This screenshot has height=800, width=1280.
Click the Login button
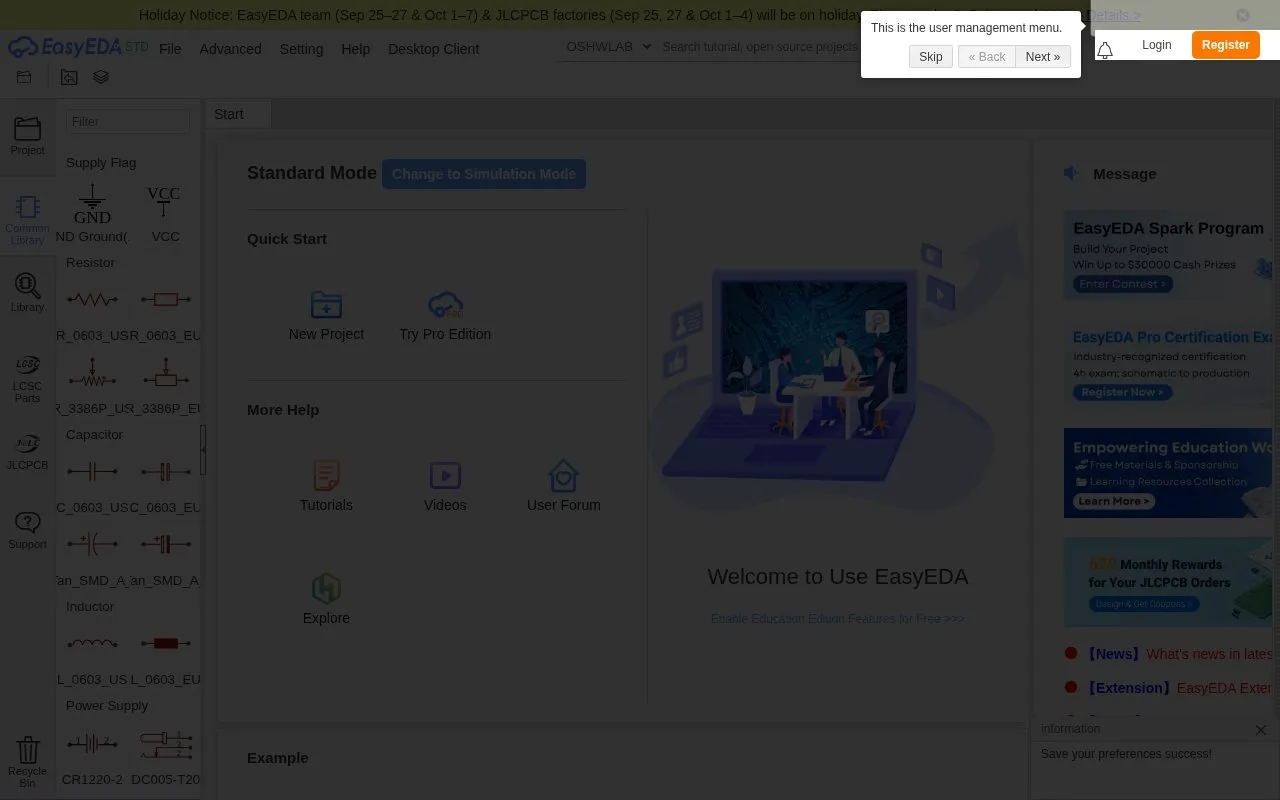pyautogui.click(x=1156, y=45)
